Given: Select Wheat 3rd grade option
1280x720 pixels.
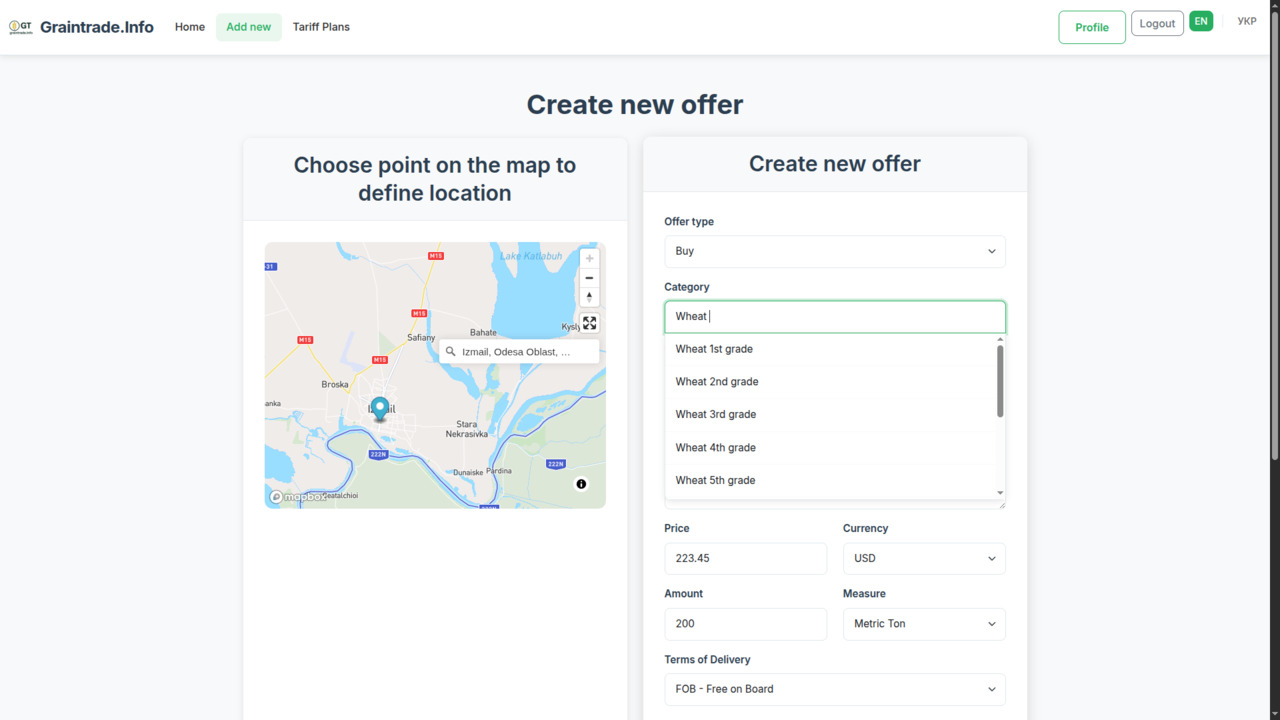Looking at the screenshot, I should point(716,414).
